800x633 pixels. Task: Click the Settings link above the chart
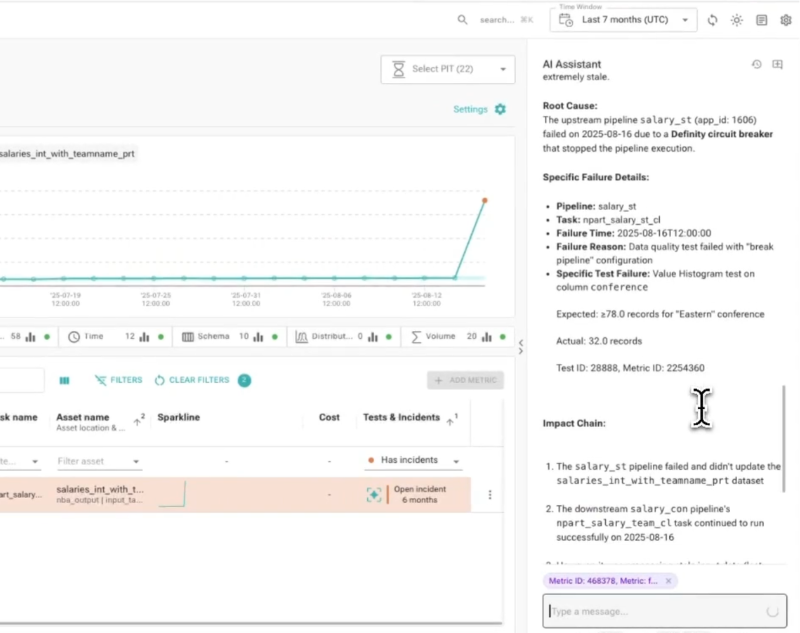[470, 109]
